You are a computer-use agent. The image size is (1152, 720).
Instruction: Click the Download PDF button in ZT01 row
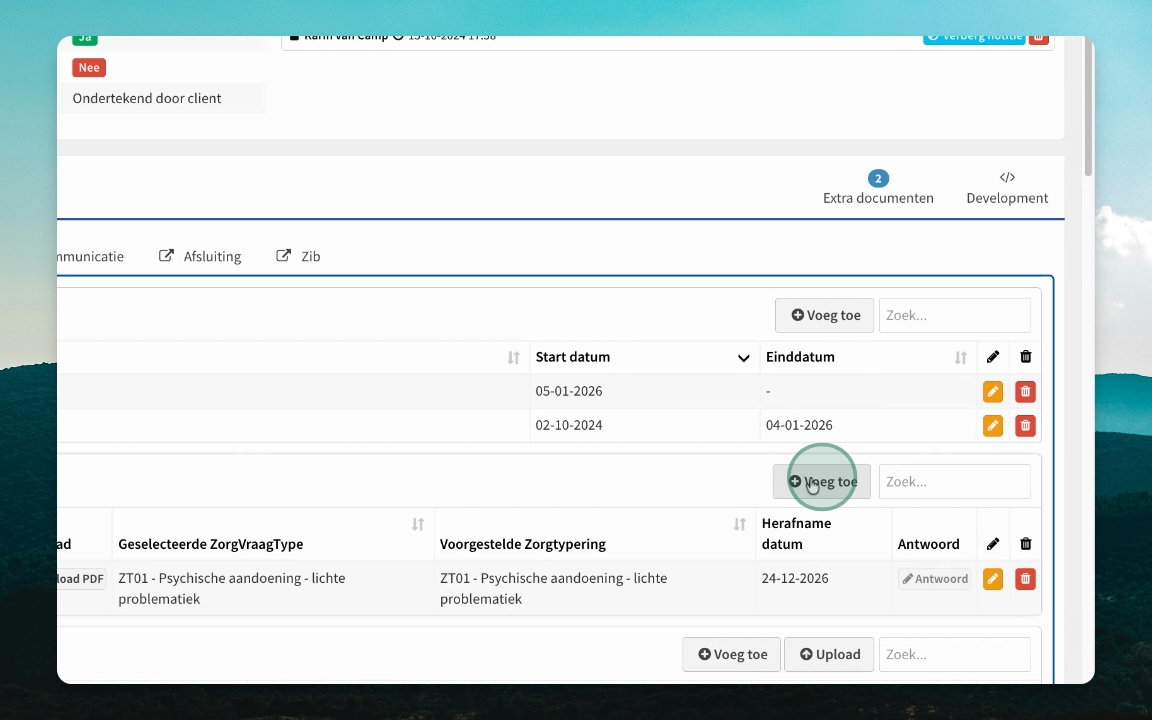[81, 579]
